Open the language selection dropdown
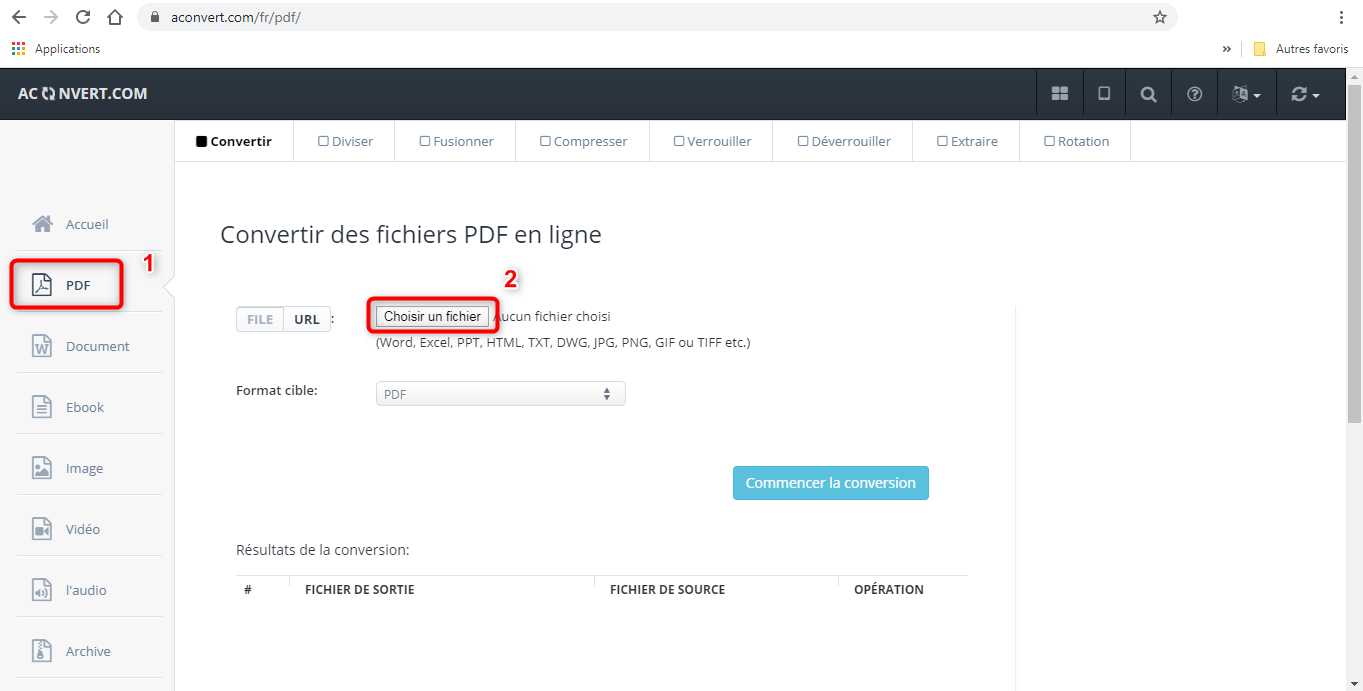The image size is (1363, 691). pos(1246,94)
